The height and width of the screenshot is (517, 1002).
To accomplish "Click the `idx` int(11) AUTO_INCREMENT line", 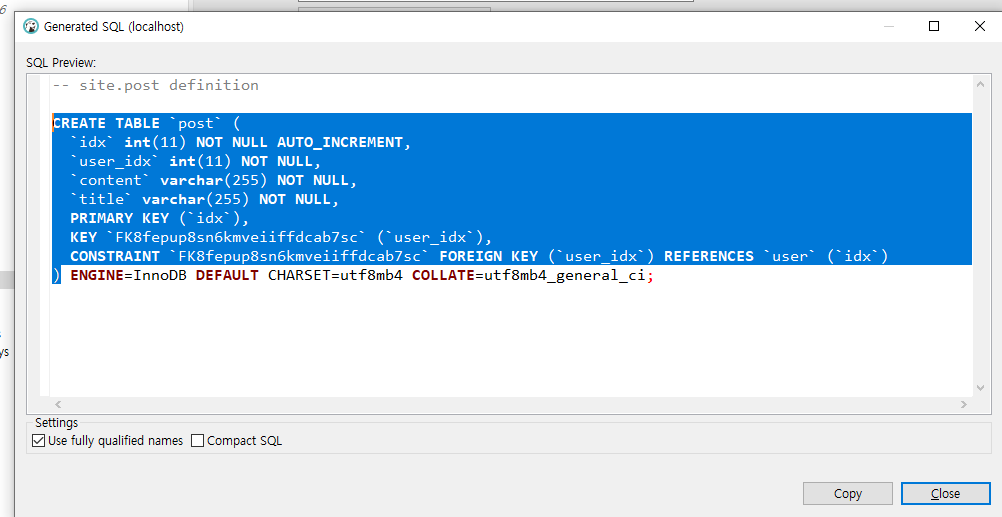I will pyautogui.click(x=240, y=143).
